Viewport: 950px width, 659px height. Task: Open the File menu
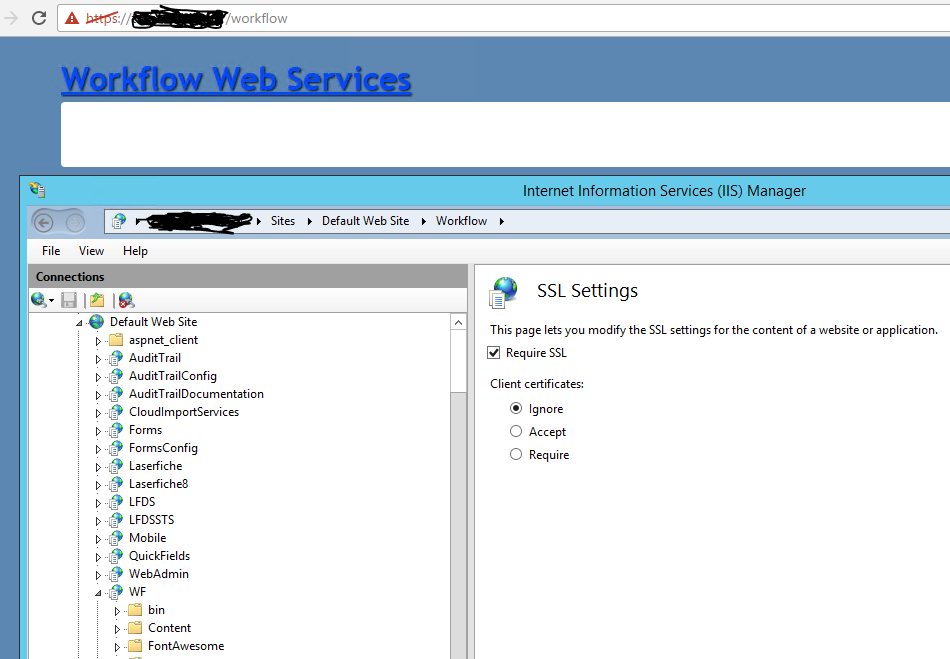[x=51, y=251]
